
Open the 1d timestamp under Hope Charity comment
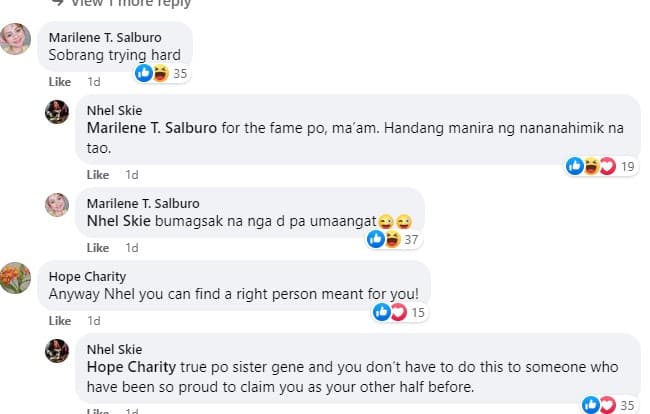(94, 320)
